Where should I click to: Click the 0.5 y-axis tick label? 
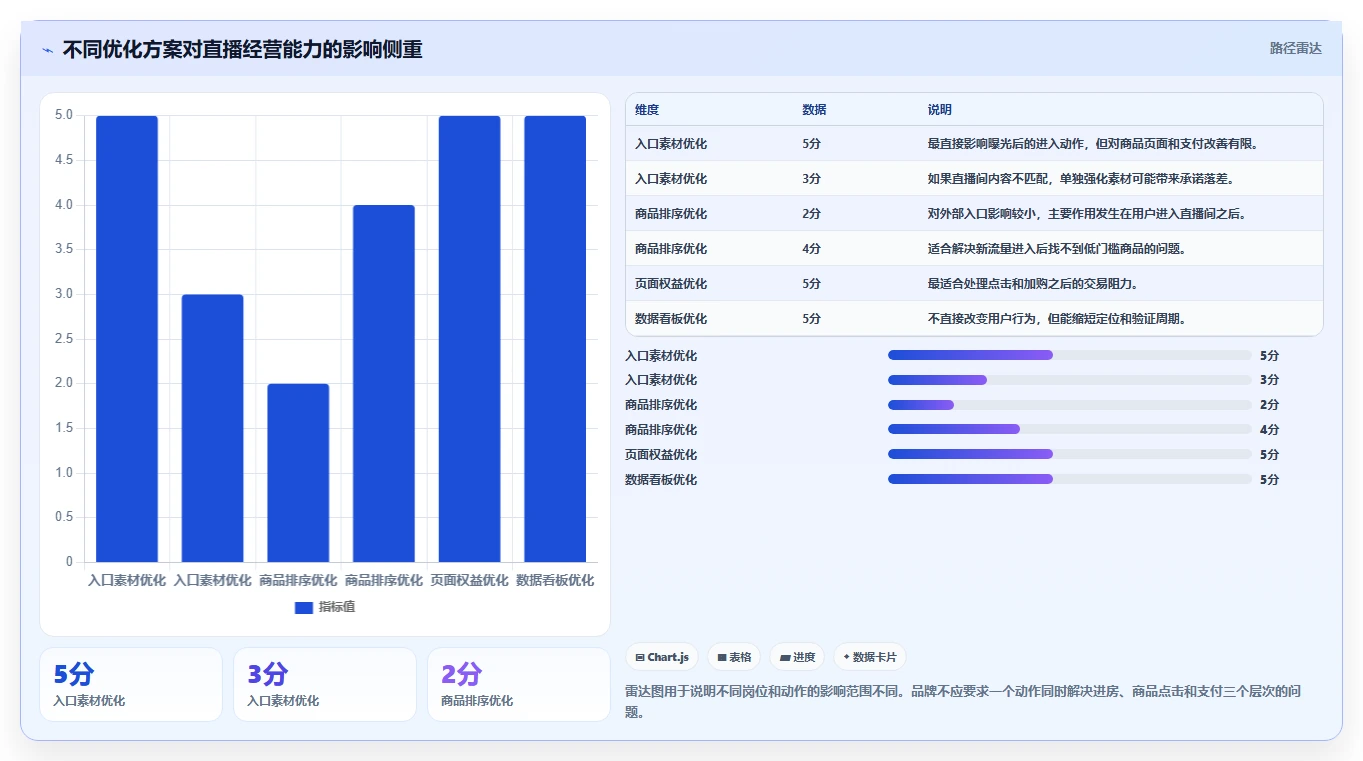click(x=64, y=517)
